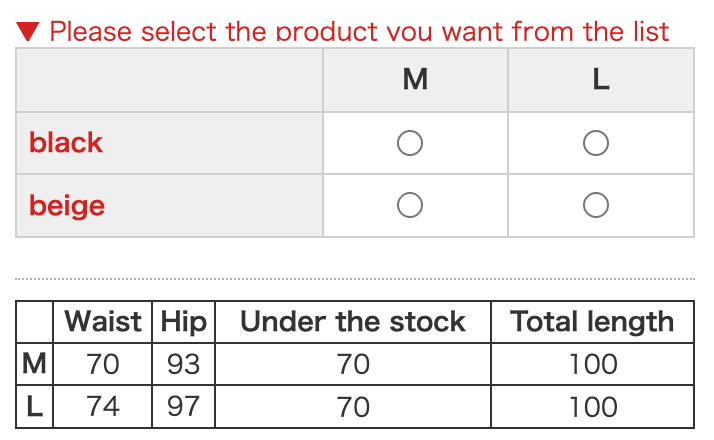Click the Under the stock header
Image resolution: width=714 pixels, height=440 pixels.
[x=353, y=322]
